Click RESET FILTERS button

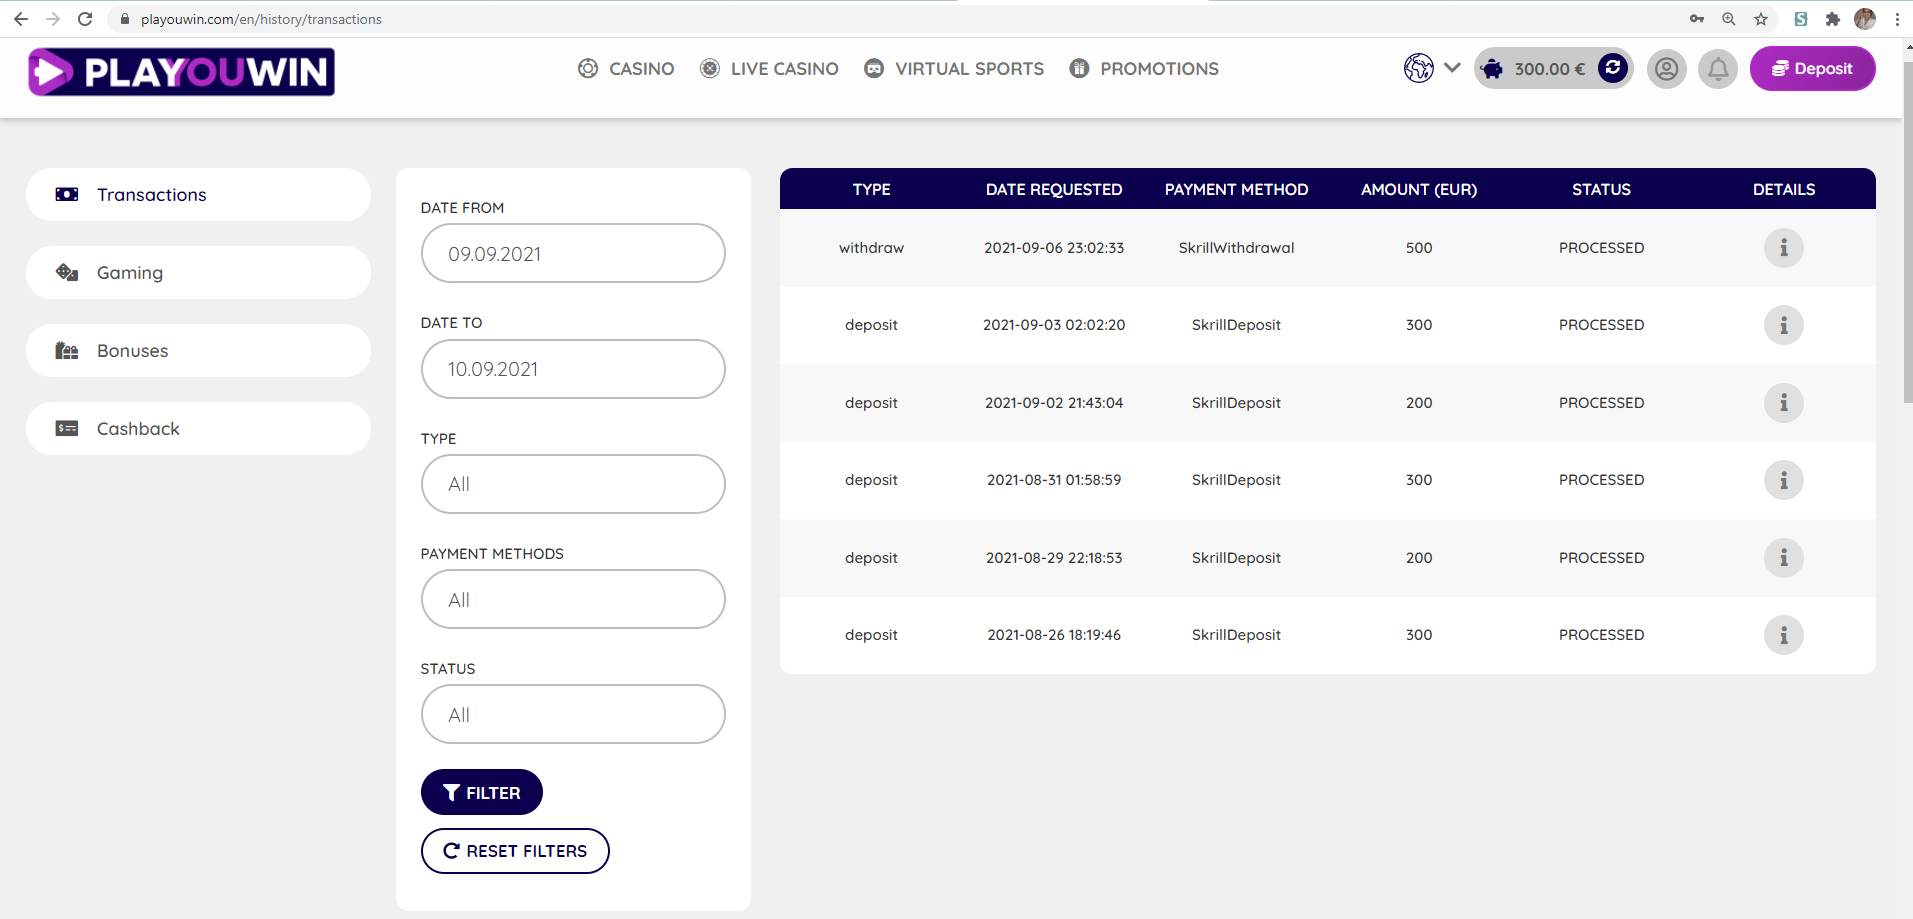click(515, 851)
